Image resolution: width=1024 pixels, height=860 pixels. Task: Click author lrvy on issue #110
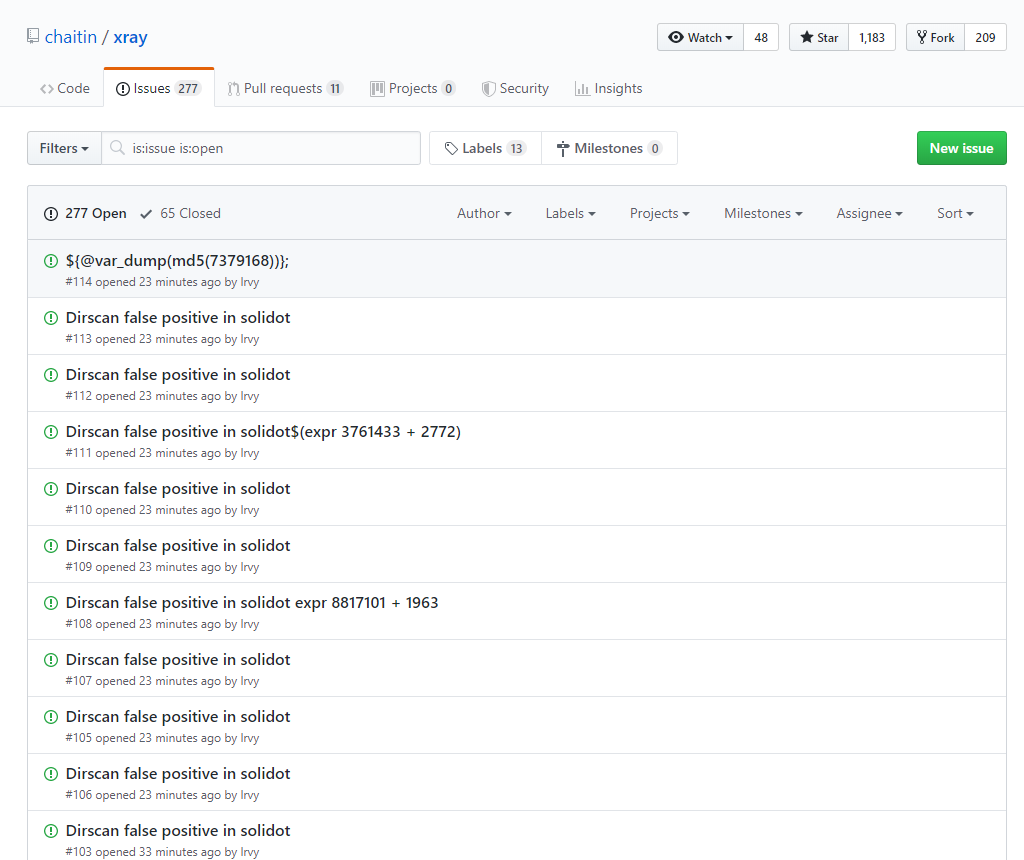tap(249, 510)
